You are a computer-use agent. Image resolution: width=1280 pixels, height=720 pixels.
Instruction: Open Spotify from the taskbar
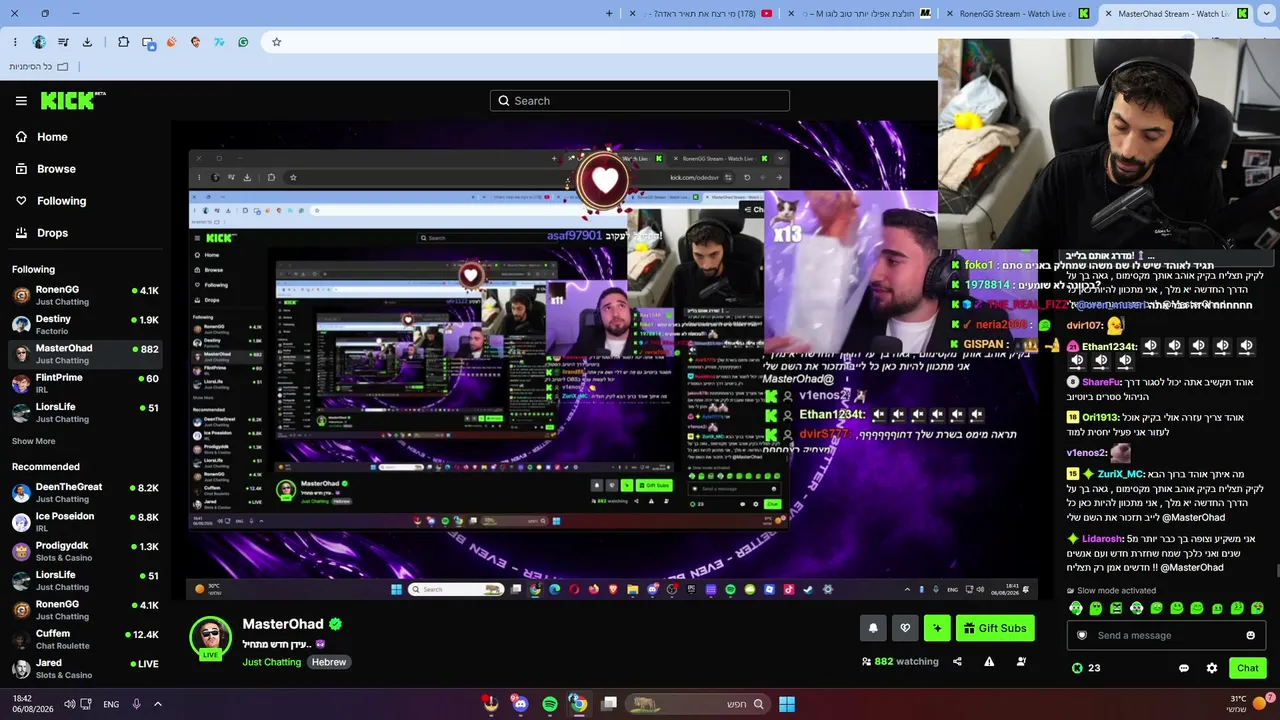[x=550, y=704]
